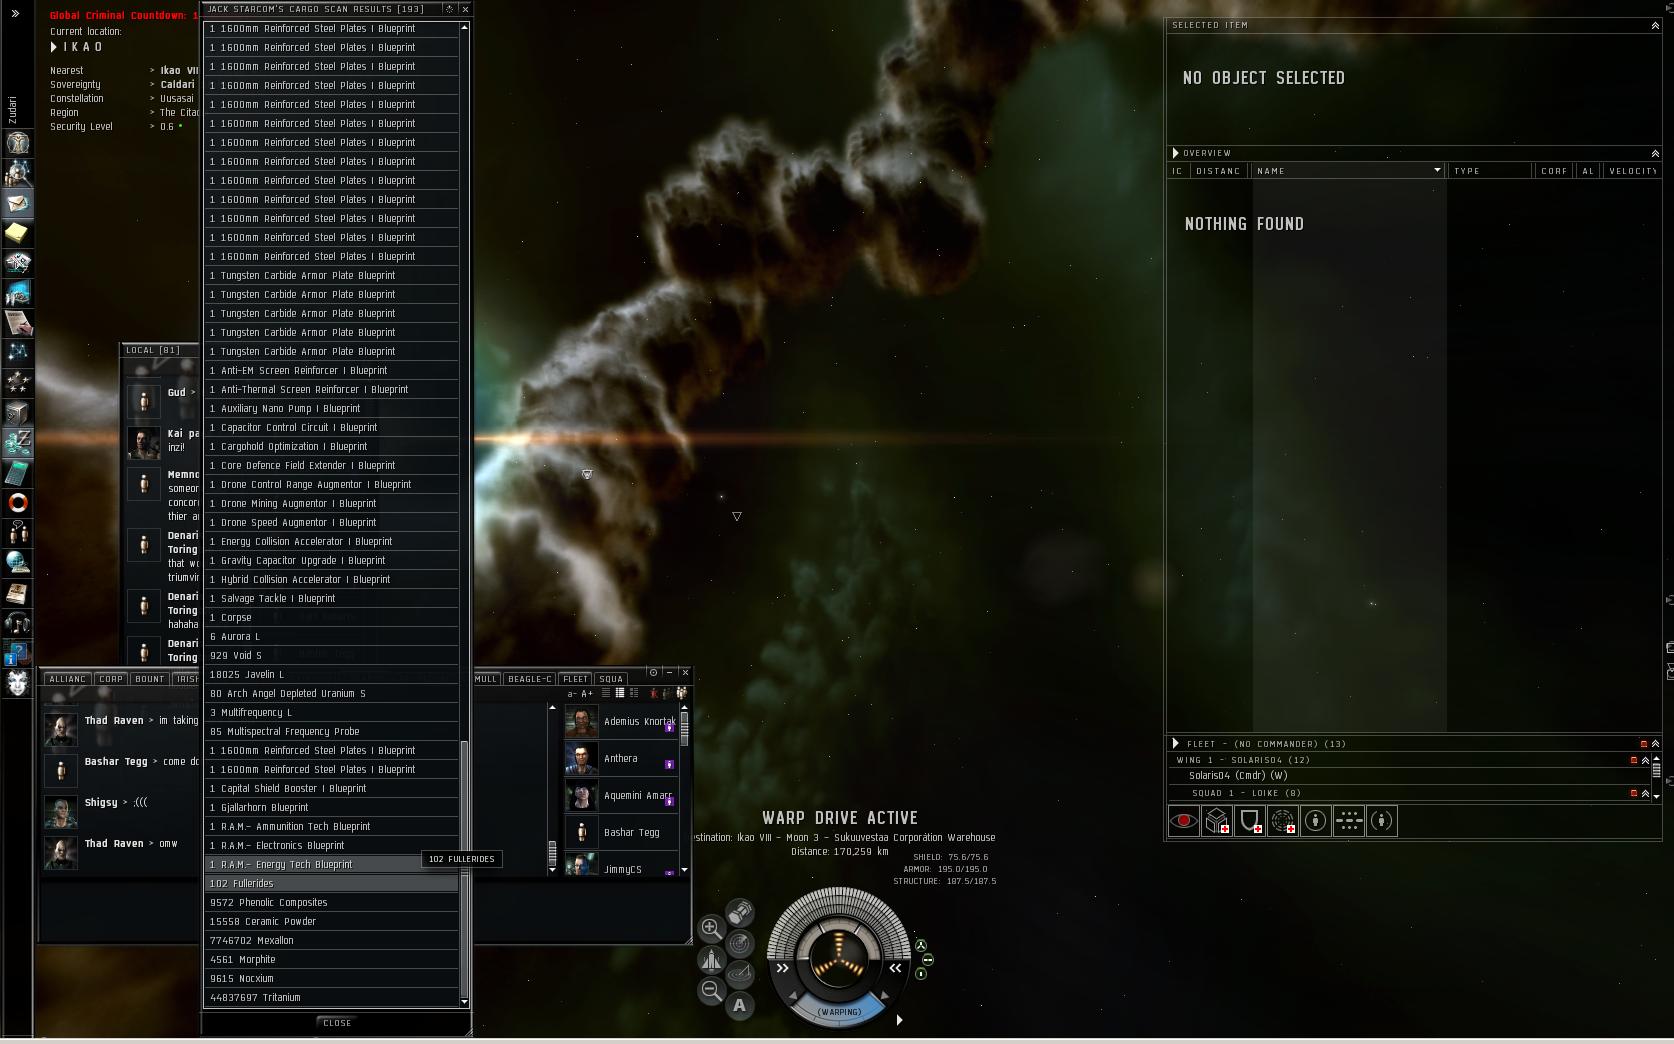Toggle red square on Fleet header row
1674x1044 pixels.
[x=1644, y=744]
